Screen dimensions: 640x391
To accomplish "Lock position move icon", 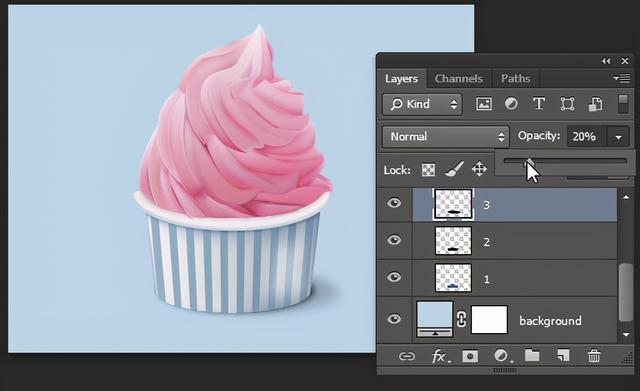I will 479,169.
